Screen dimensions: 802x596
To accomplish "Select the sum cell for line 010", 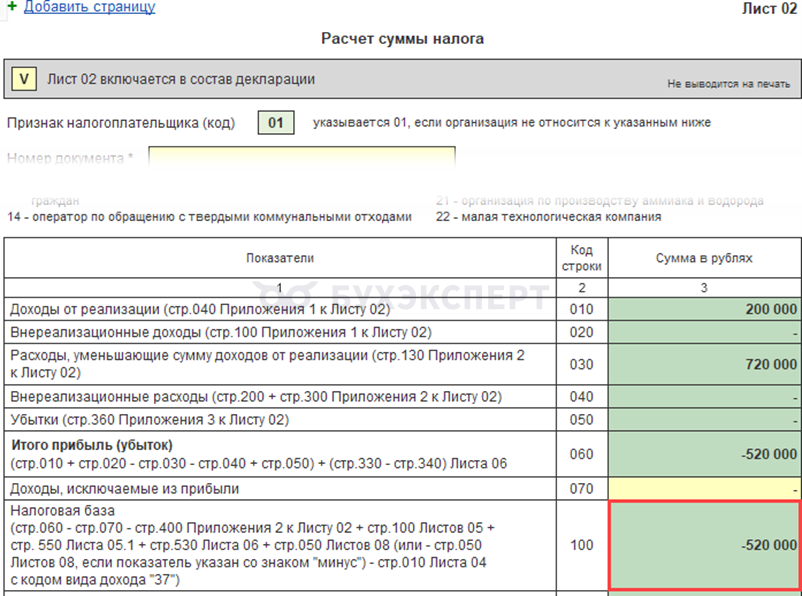I will click(x=704, y=309).
